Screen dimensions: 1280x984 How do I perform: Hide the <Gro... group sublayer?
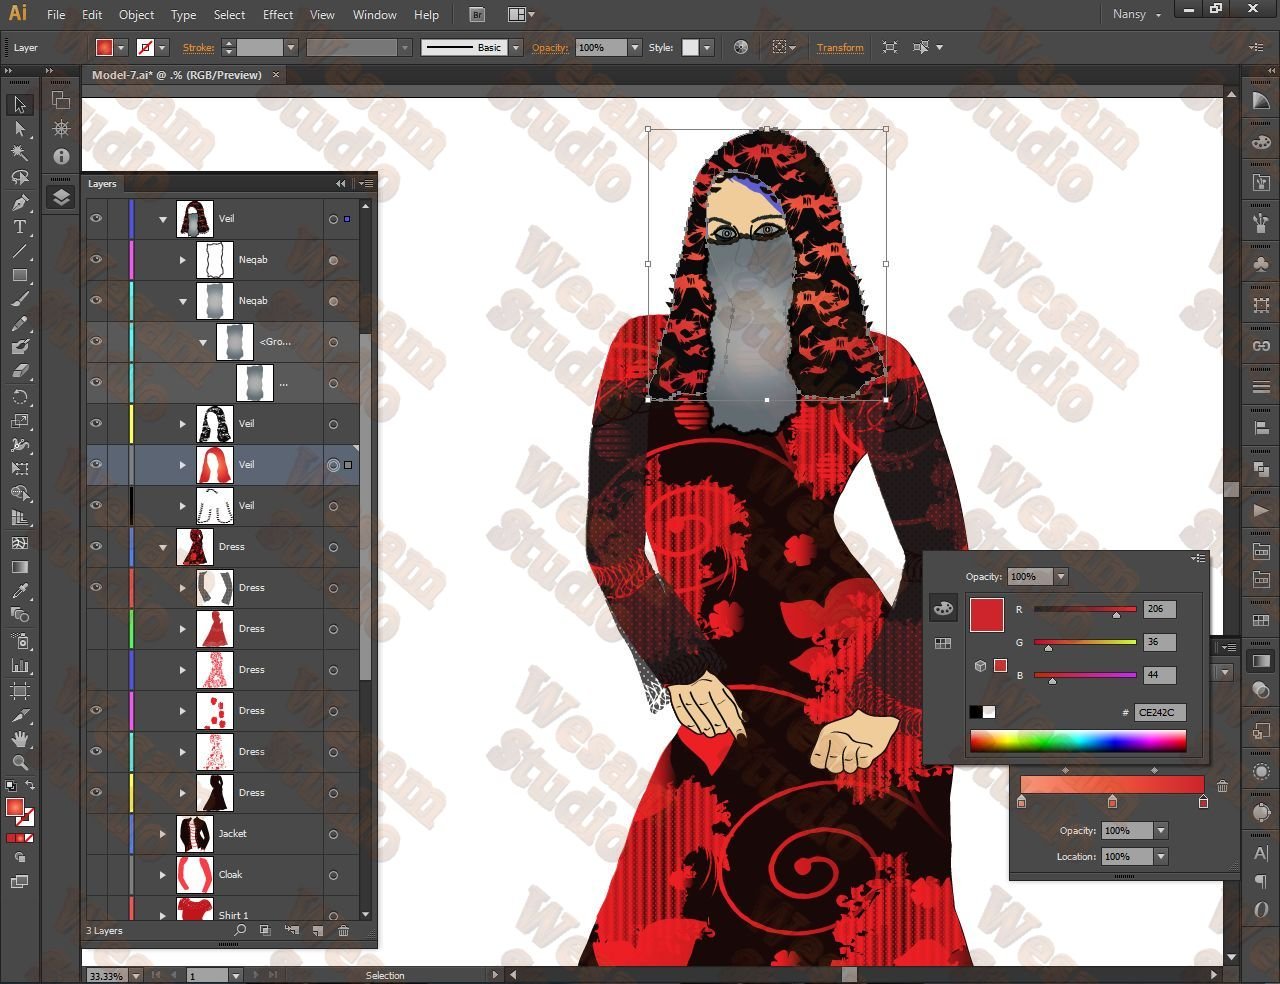point(96,341)
